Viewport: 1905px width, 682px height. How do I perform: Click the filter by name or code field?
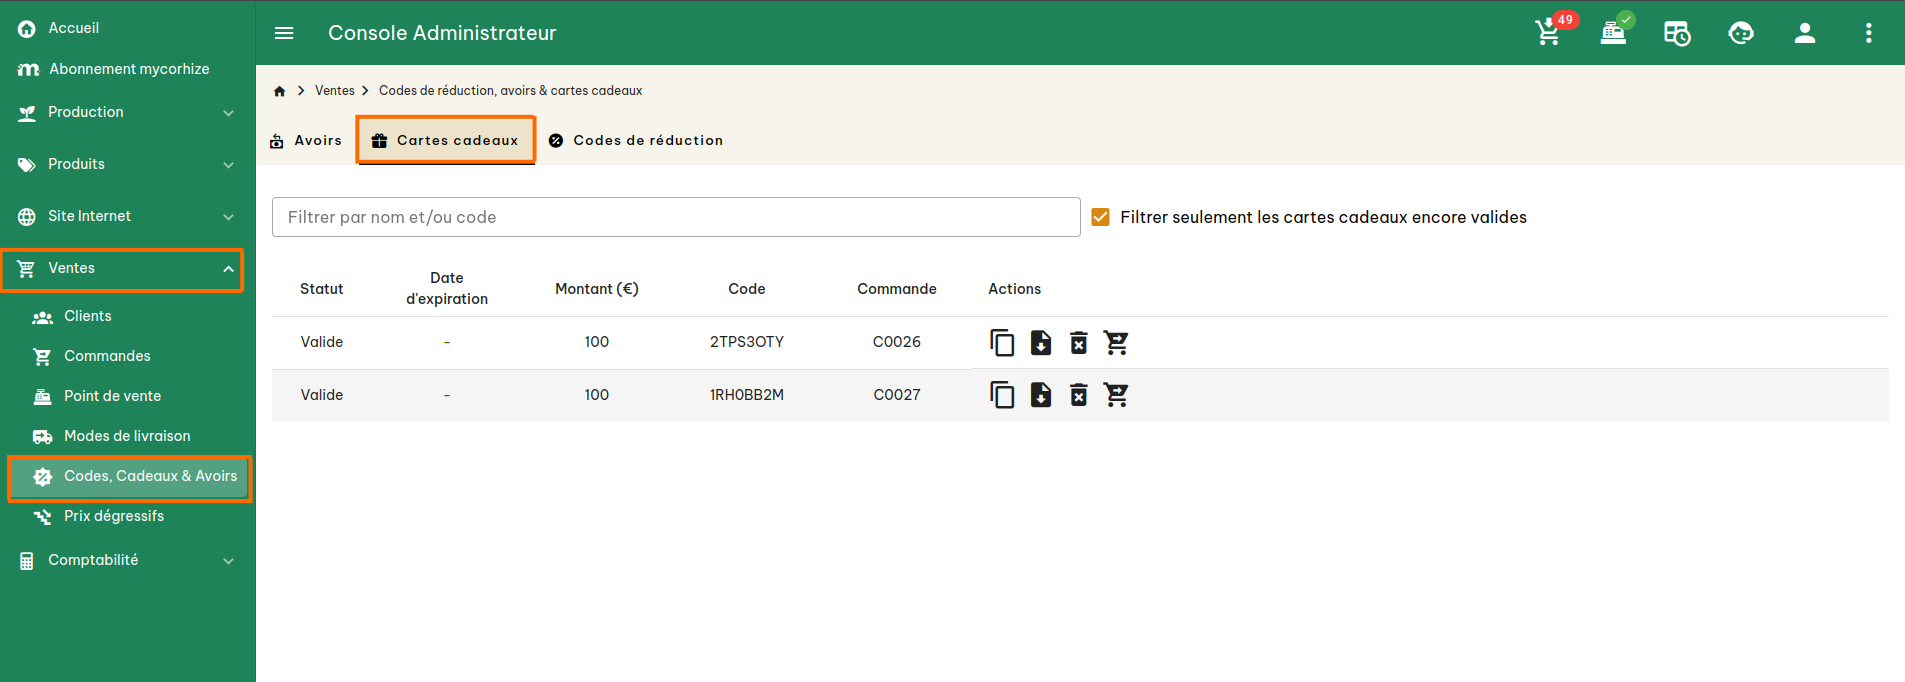(x=676, y=217)
